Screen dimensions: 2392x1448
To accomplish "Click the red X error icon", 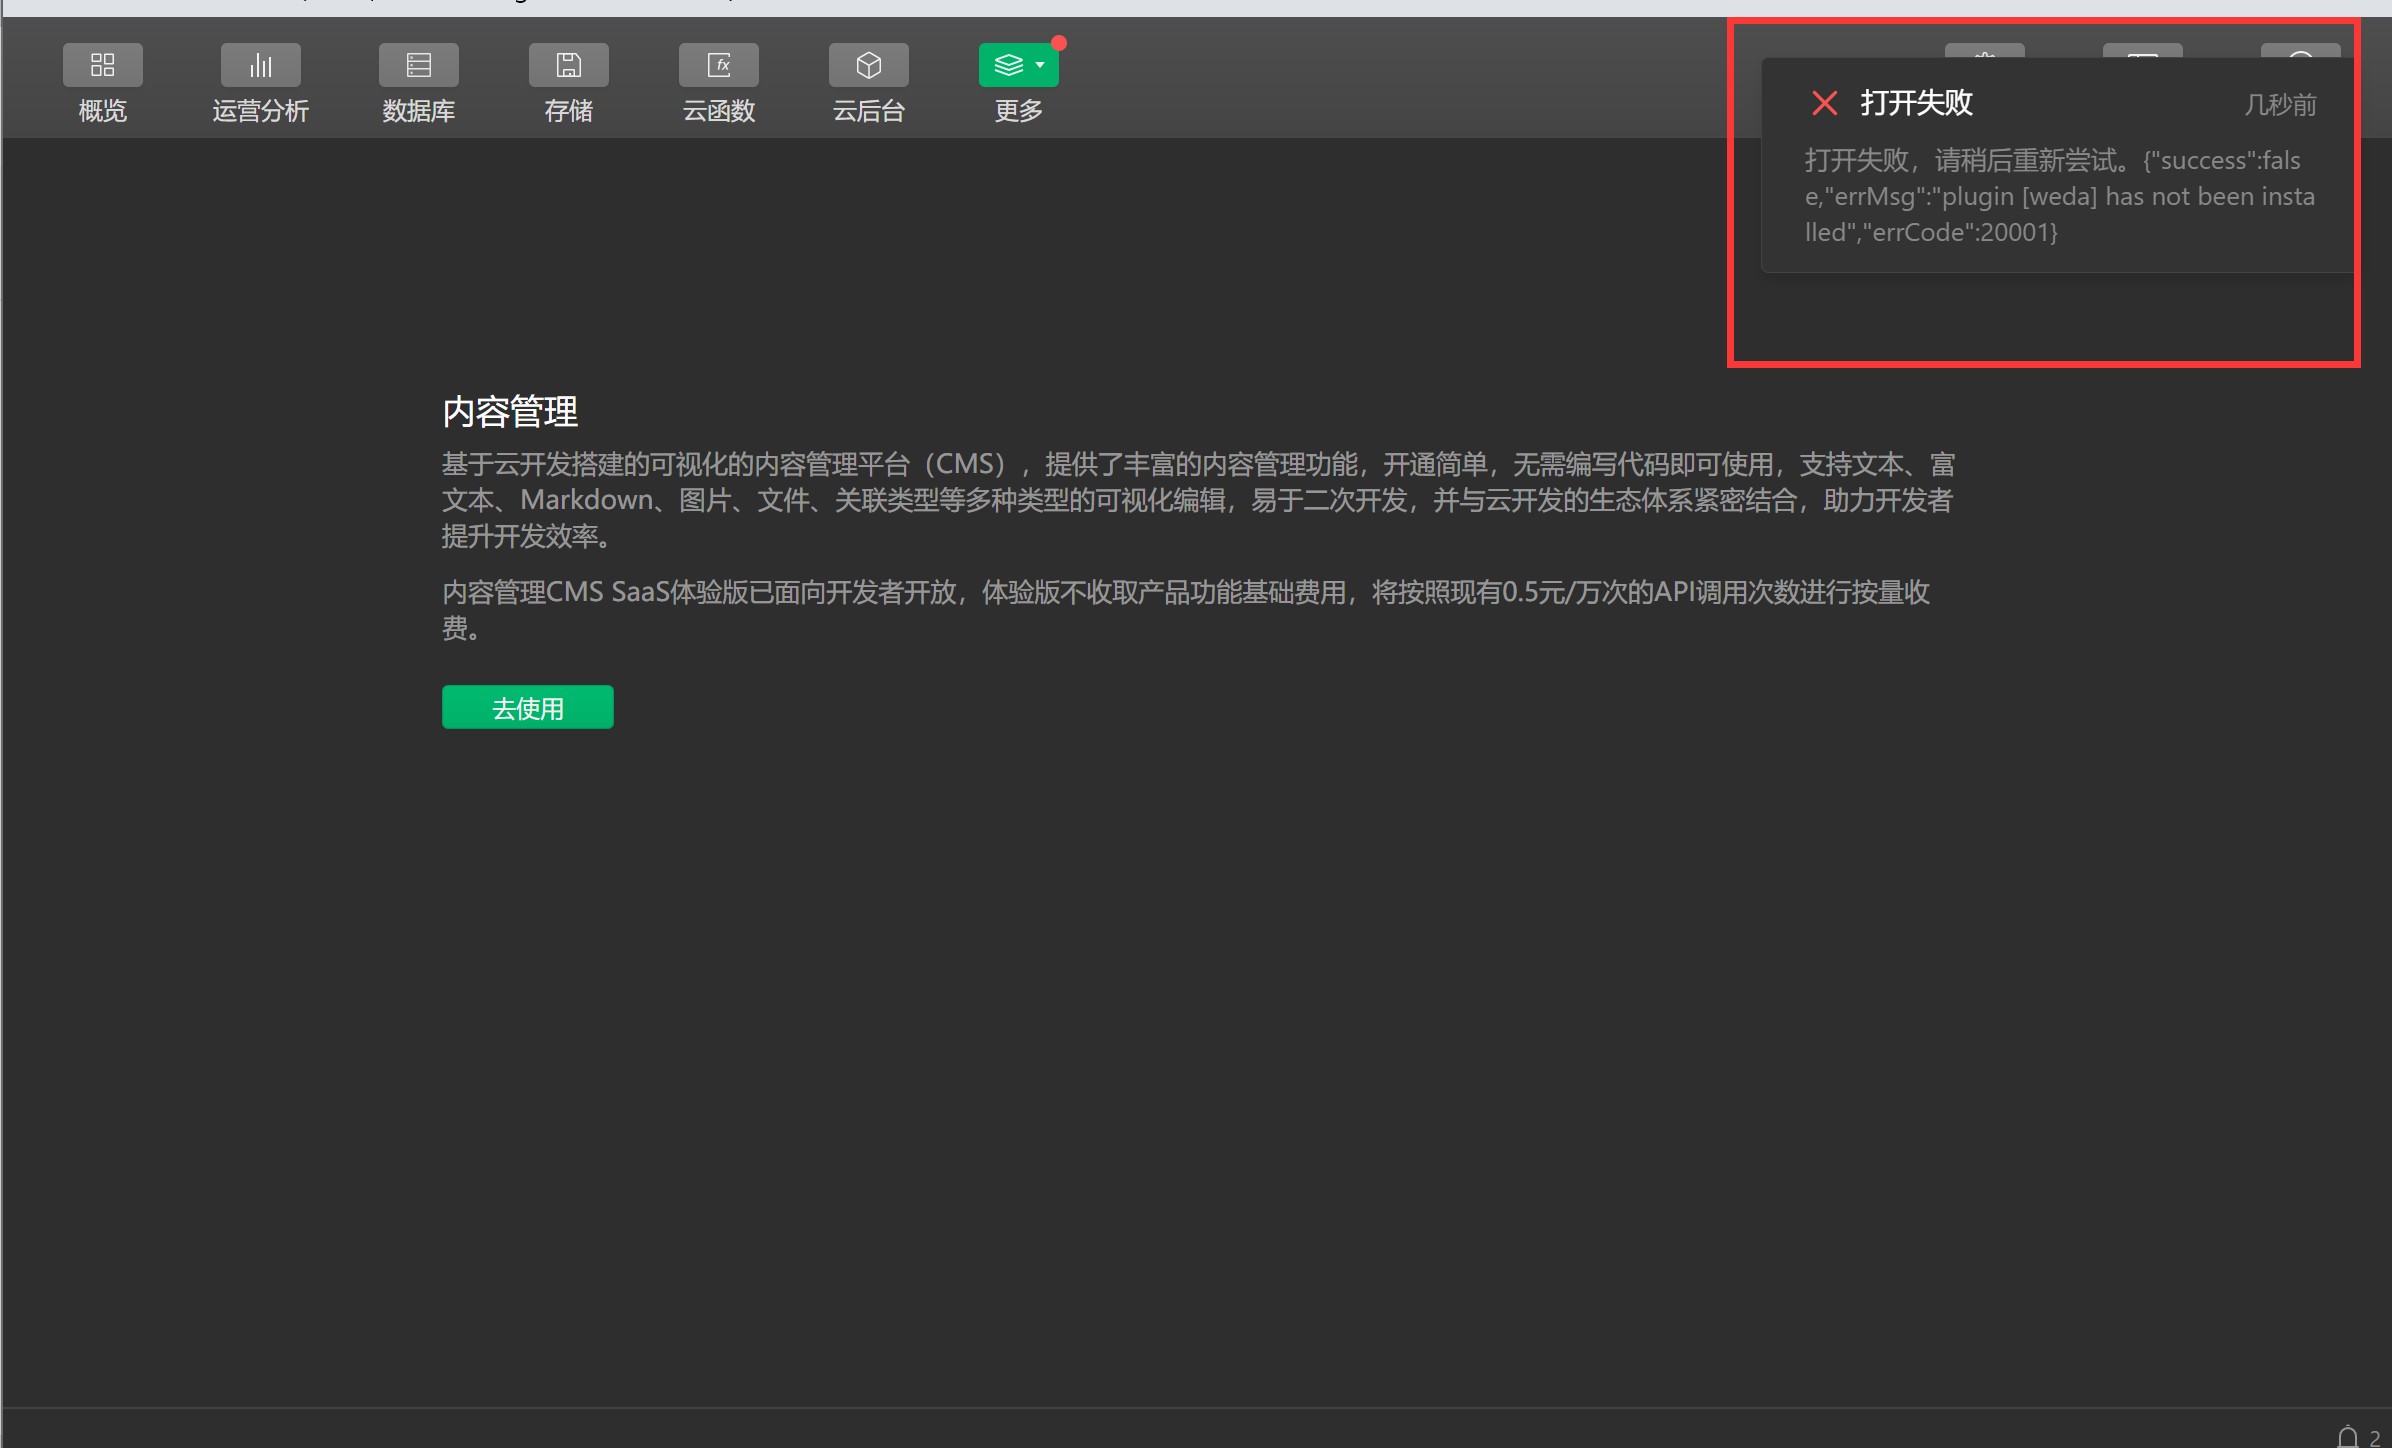I will [1824, 103].
